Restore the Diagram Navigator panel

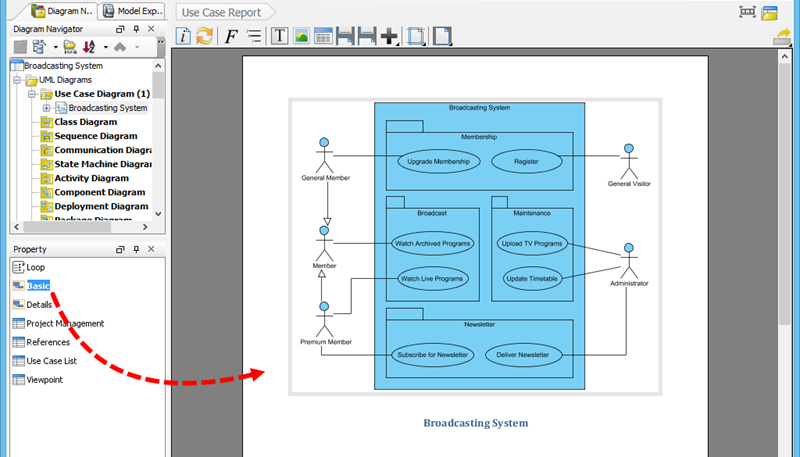120,29
